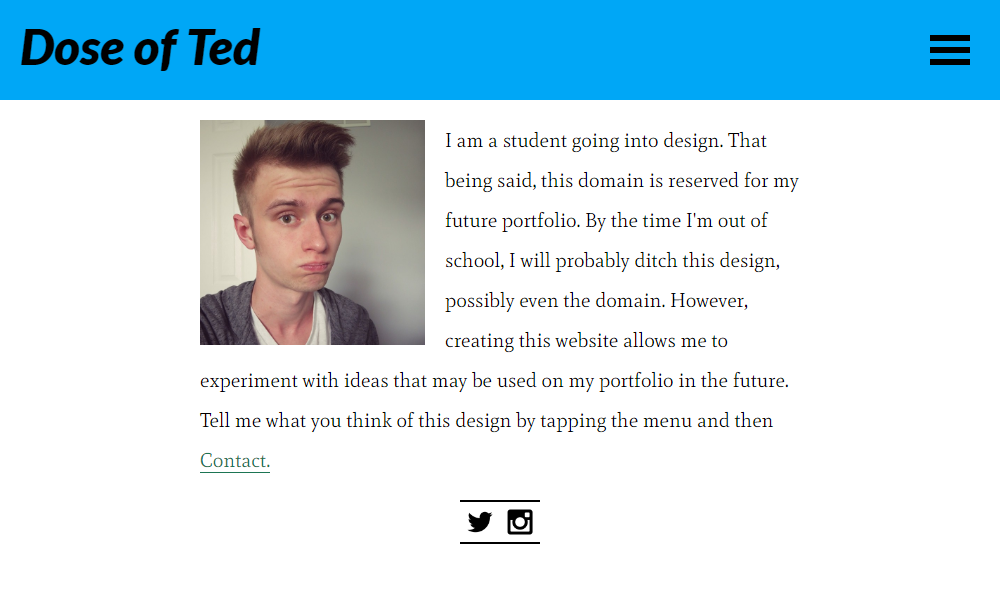The height and width of the screenshot is (600, 1000).
Task: Open the Instagram camera icon link
Action: click(x=520, y=522)
